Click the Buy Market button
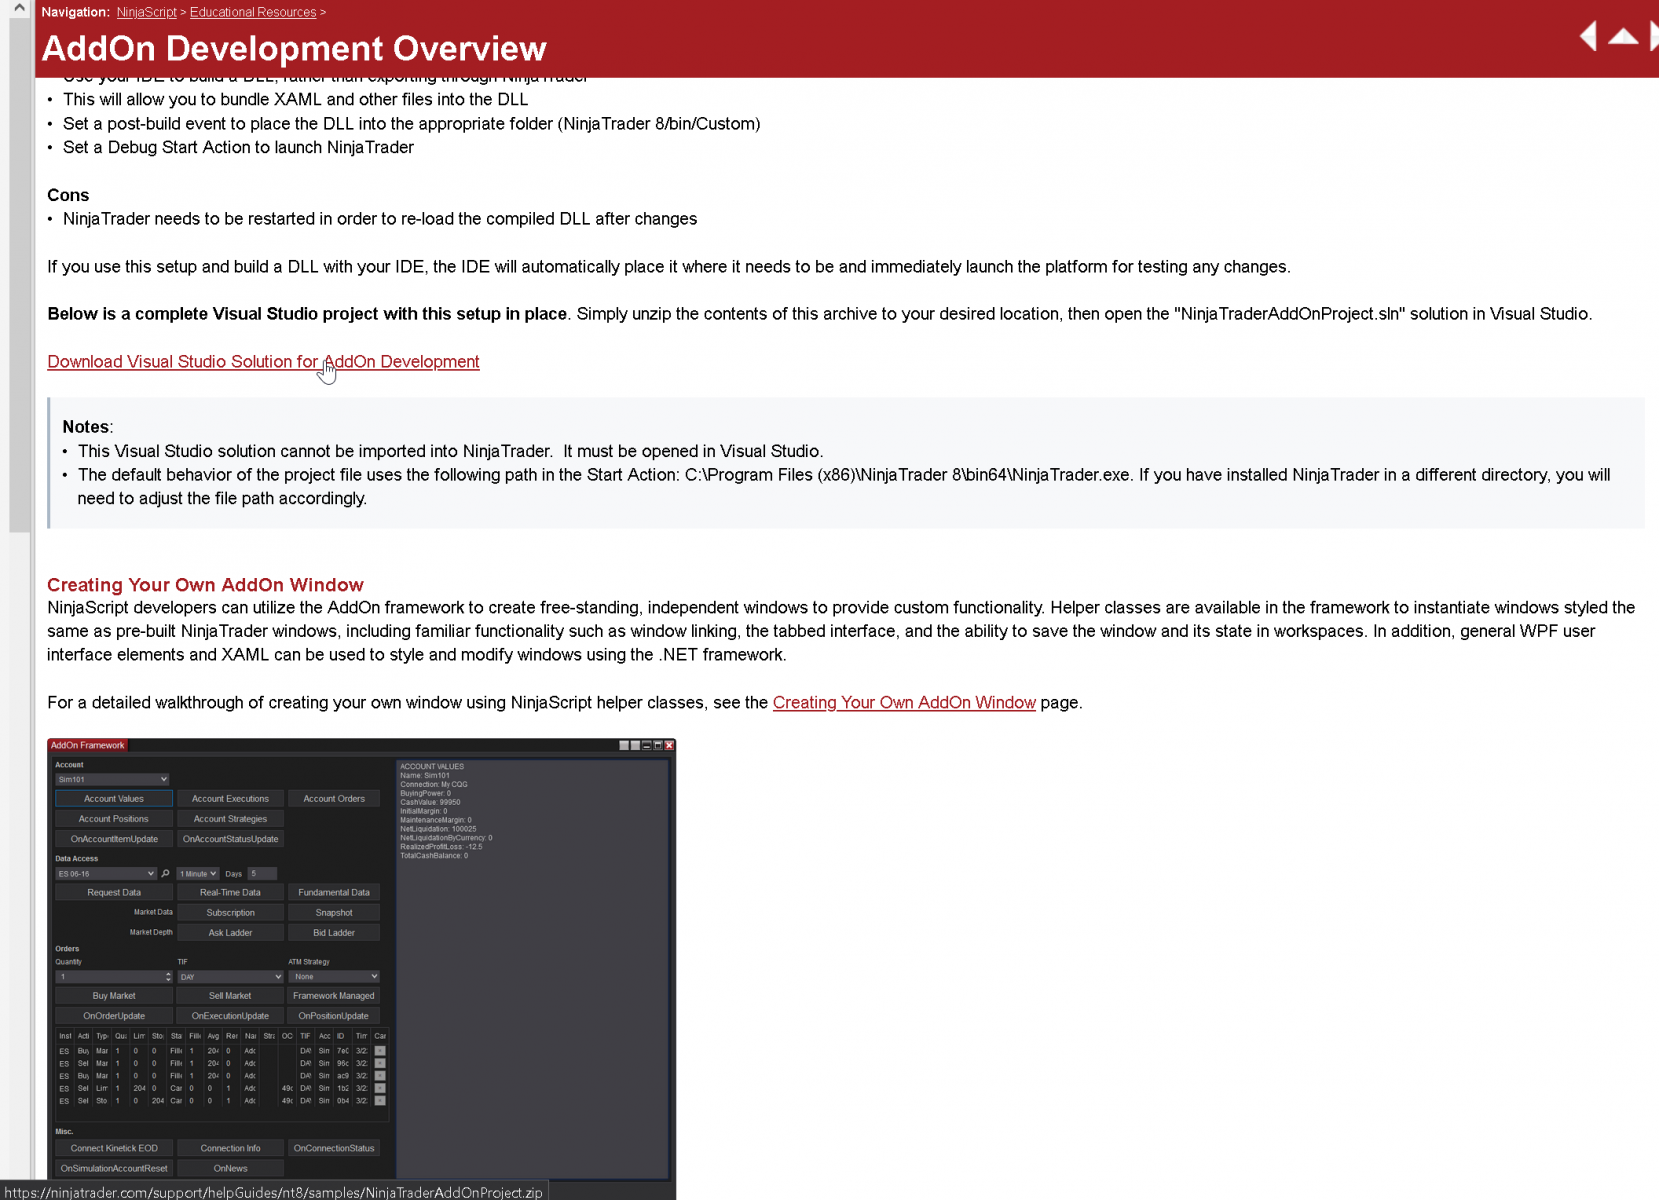 pyautogui.click(x=113, y=995)
